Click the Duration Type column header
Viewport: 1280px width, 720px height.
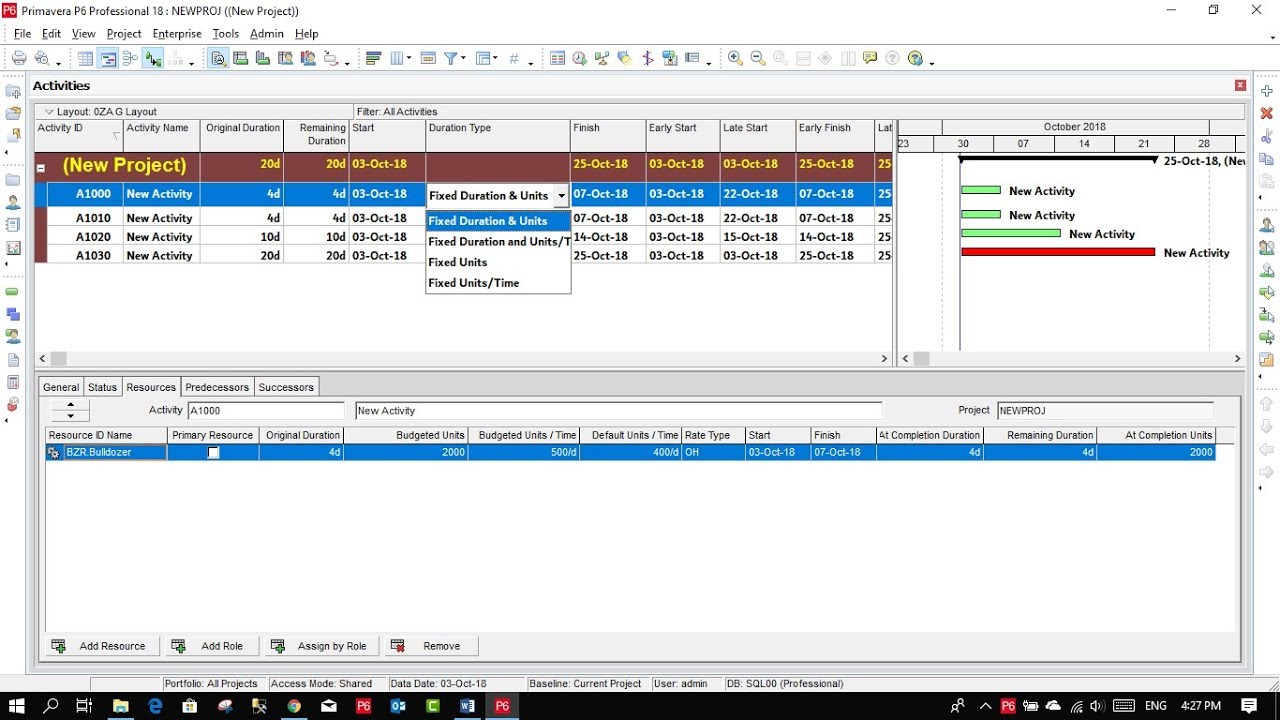tap(497, 135)
